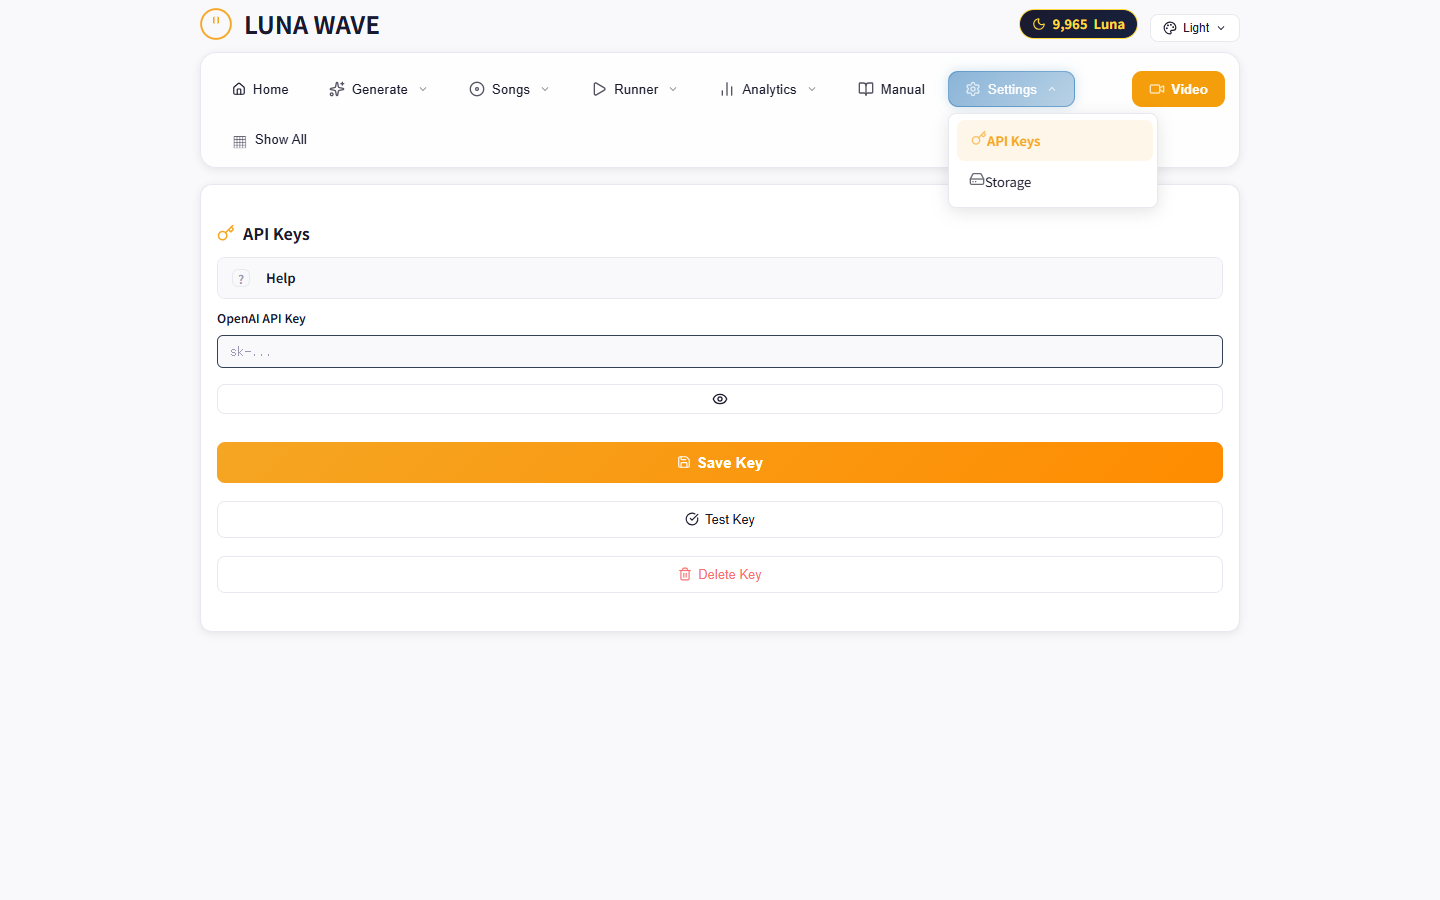Click the Runner play icon
The height and width of the screenshot is (900, 1440).
(x=598, y=89)
